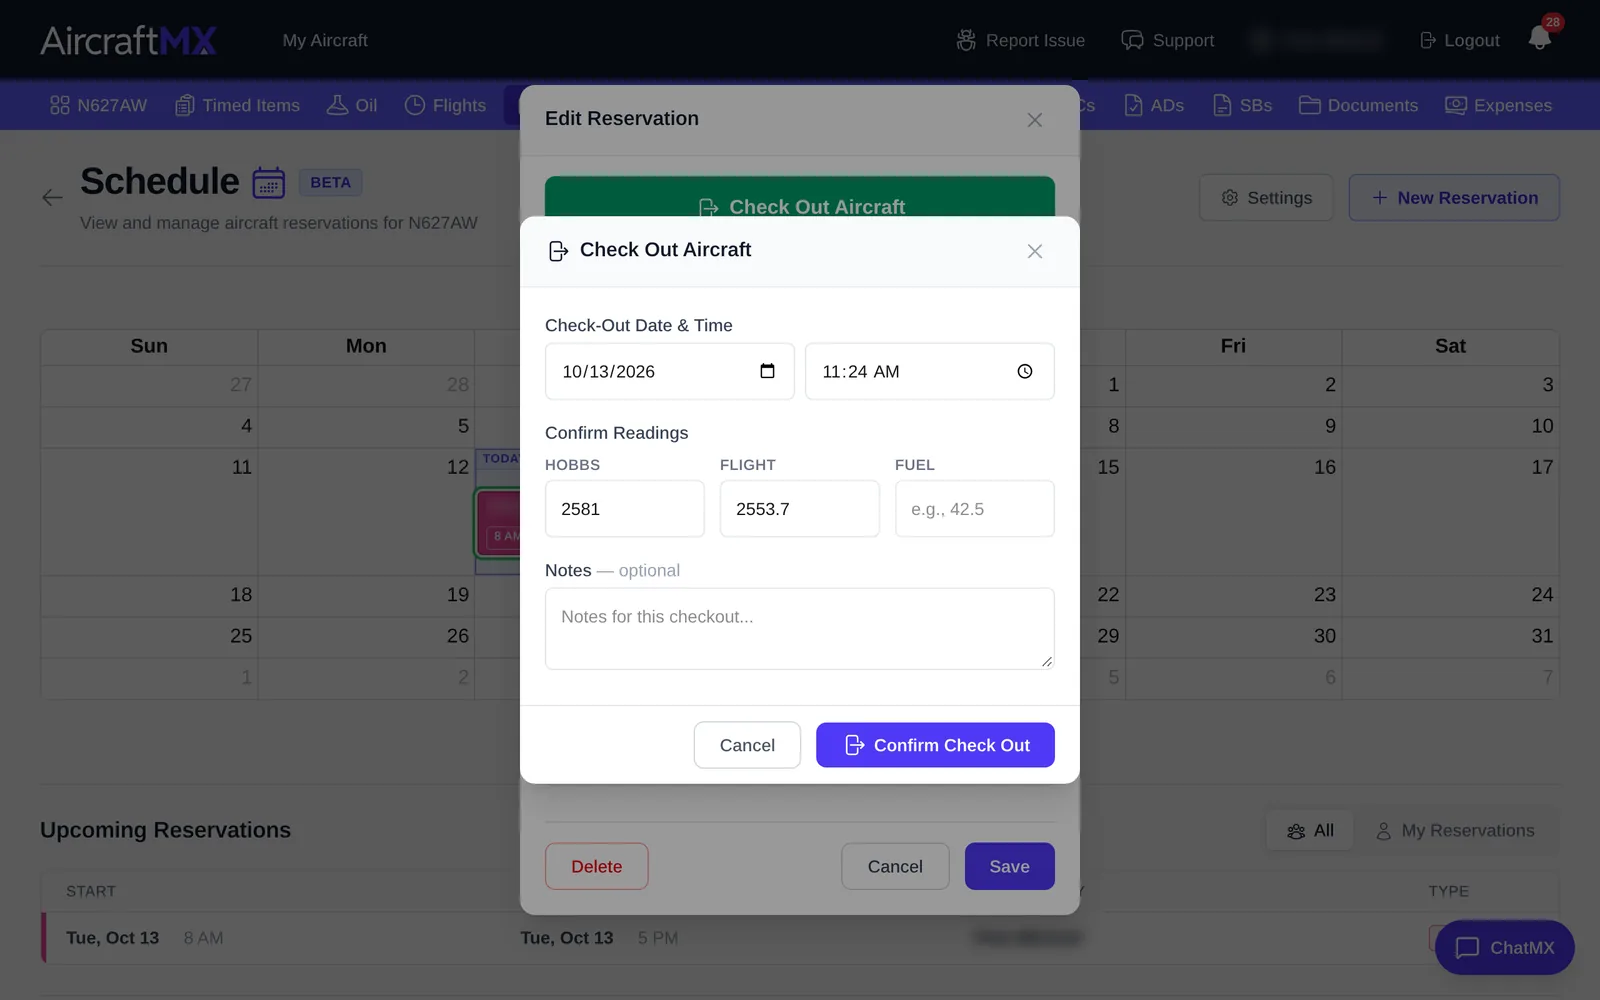Screen dimensions: 1600x1000
Task: Select the My Reservations filter
Action: pos(1455,831)
